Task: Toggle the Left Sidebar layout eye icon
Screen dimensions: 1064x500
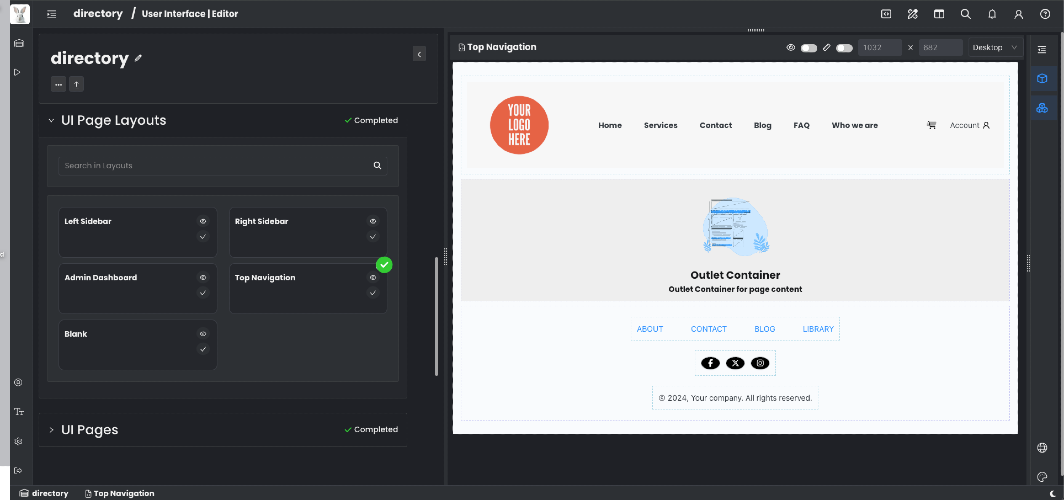Action: pyautogui.click(x=202, y=221)
